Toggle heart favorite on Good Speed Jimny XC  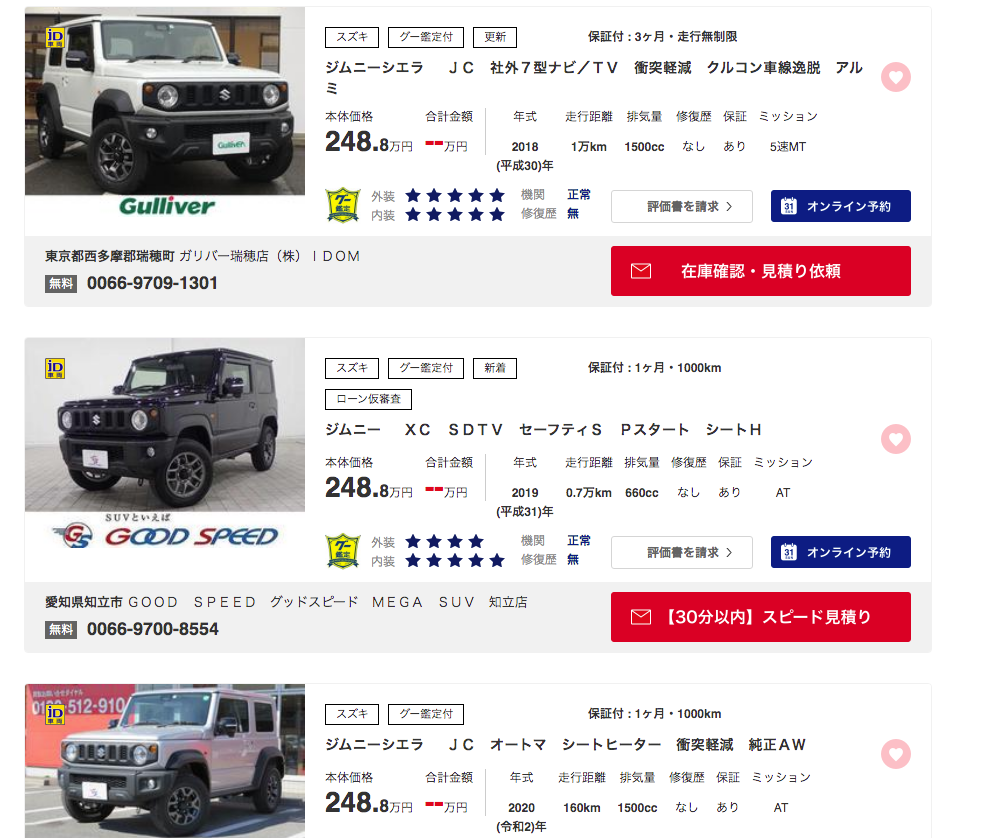tap(896, 439)
